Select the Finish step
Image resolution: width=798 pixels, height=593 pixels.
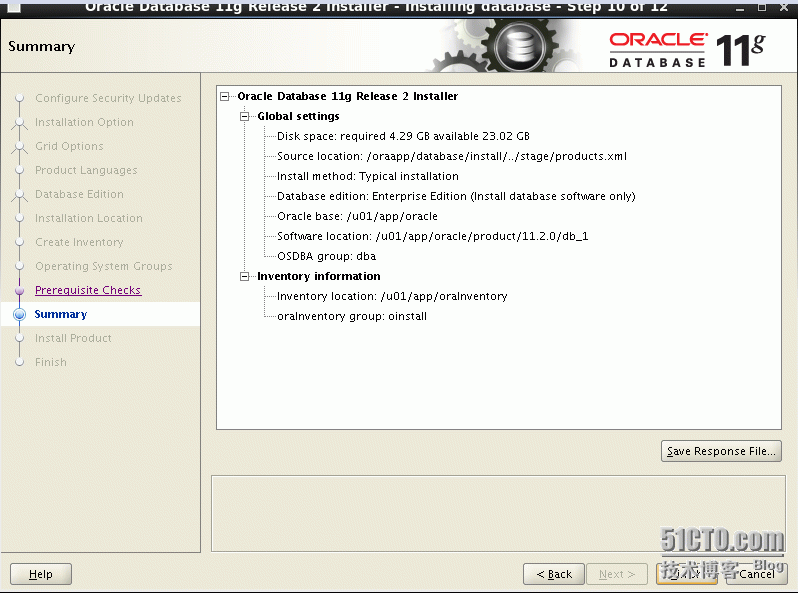click(50, 362)
